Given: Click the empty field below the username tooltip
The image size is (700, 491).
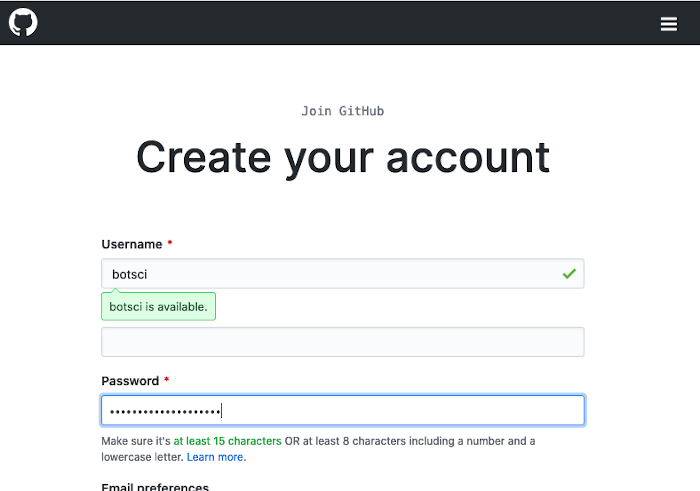Looking at the screenshot, I should coord(342,342).
